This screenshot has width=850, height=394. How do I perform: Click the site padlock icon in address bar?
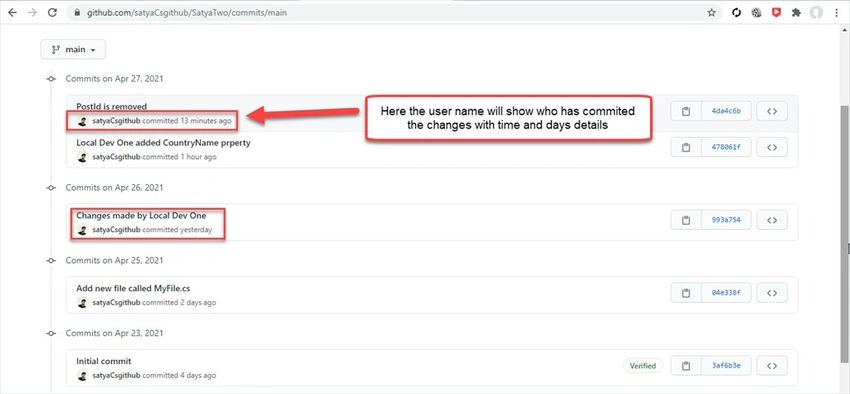click(x=77, y=13)
